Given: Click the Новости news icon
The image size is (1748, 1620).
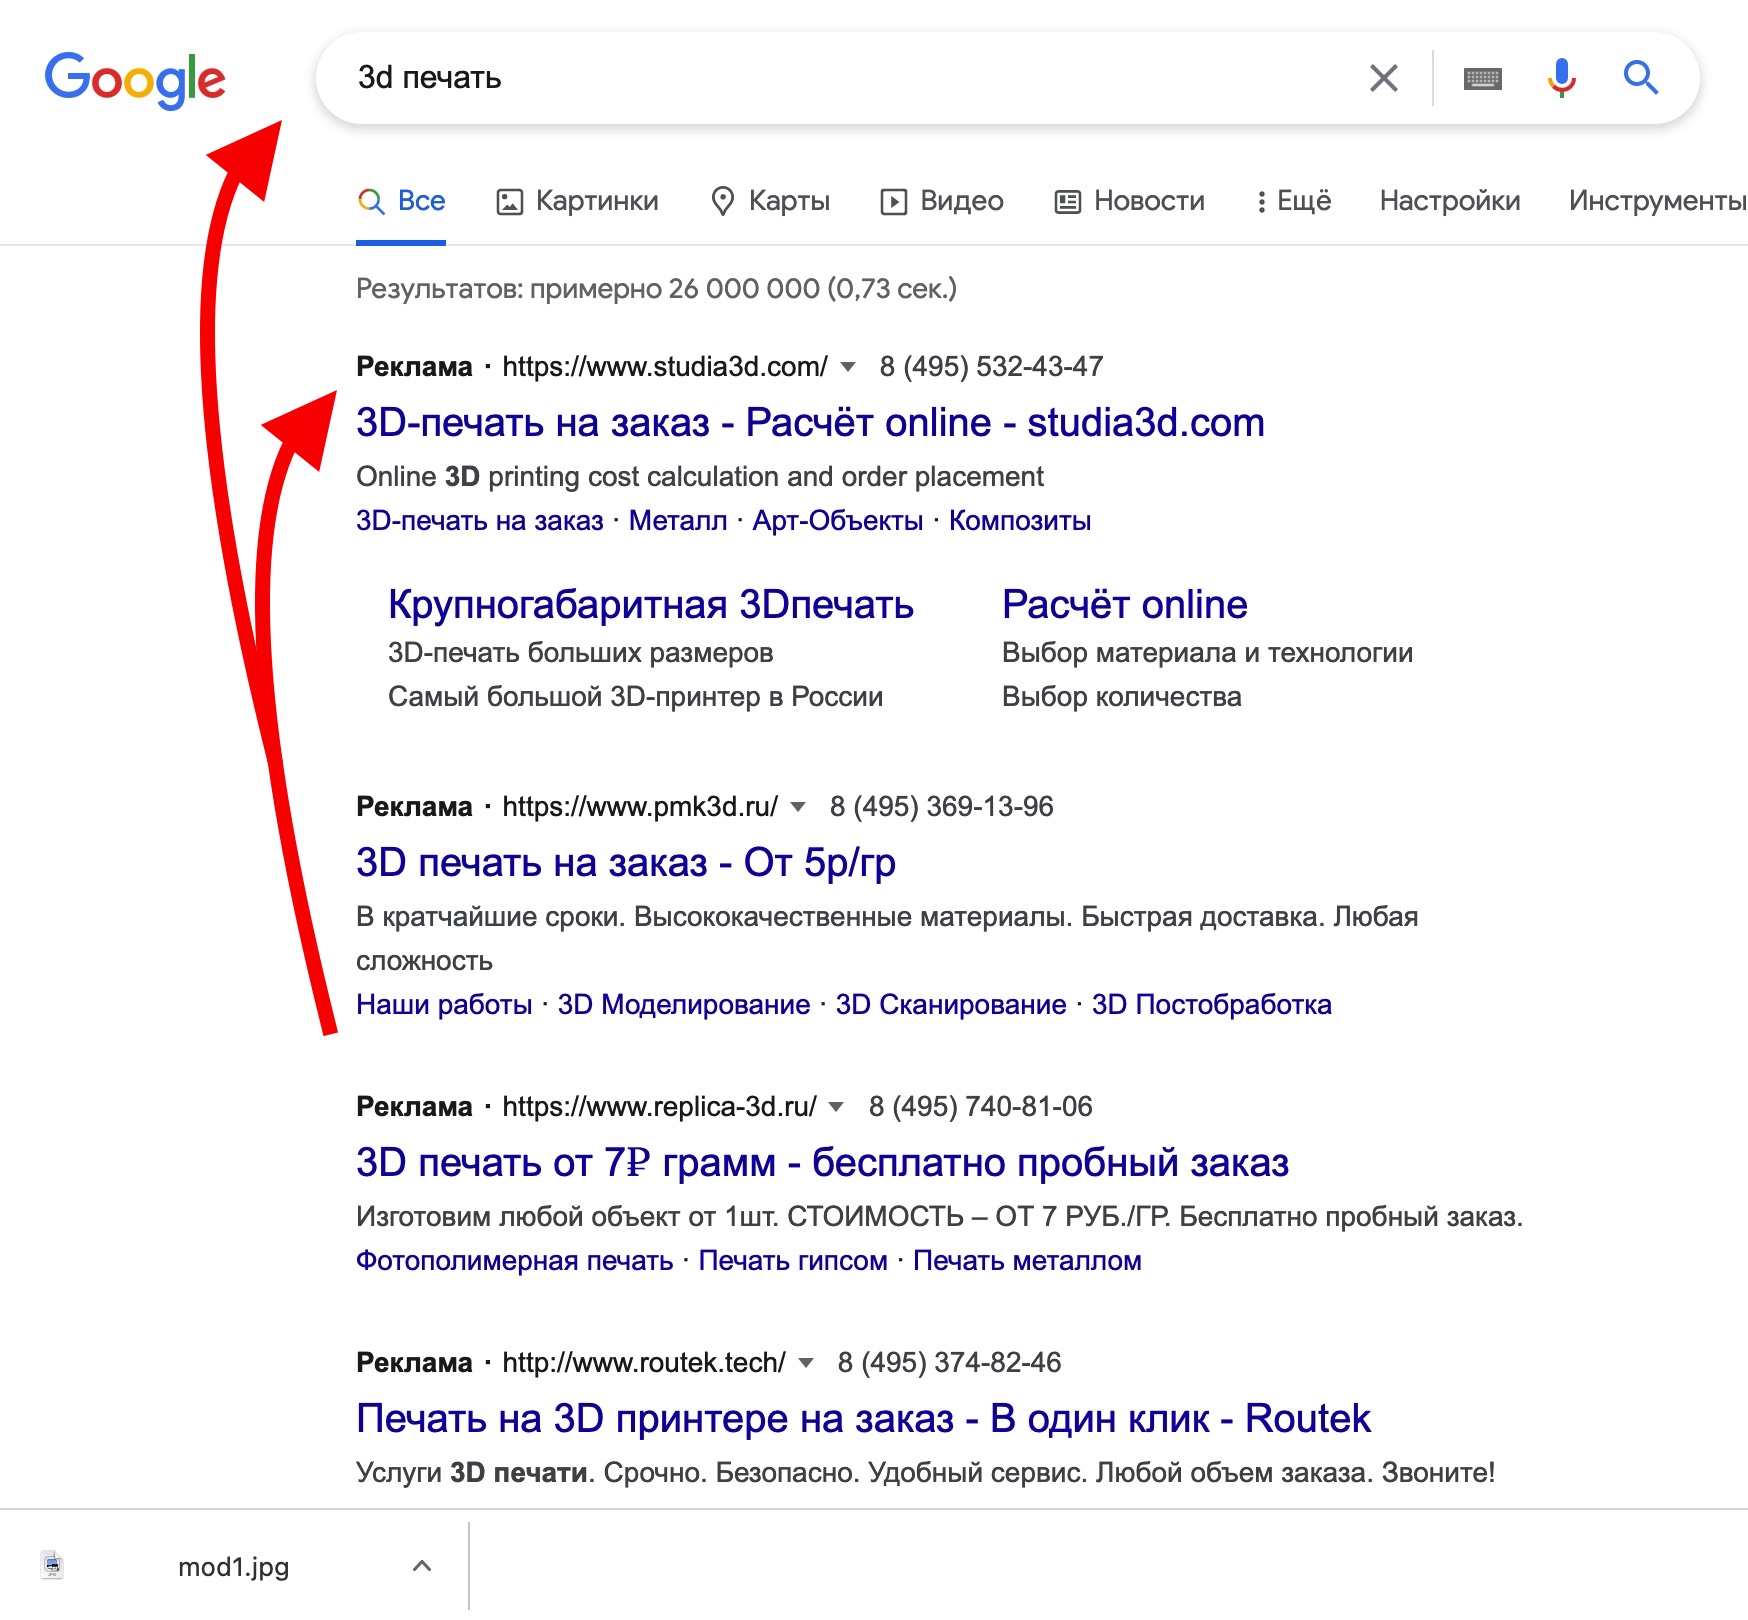Looking at the screenshot, I should (1068, 200).
